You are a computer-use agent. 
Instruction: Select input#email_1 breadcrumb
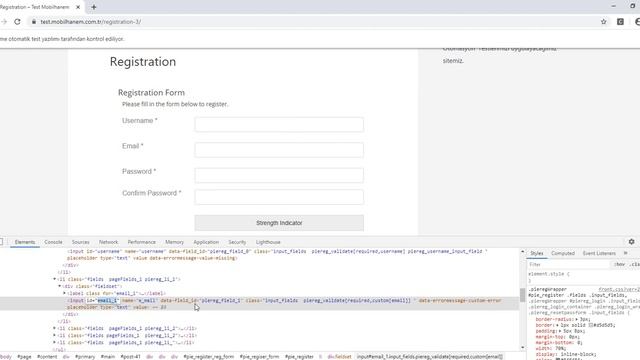tap(429, 357)
